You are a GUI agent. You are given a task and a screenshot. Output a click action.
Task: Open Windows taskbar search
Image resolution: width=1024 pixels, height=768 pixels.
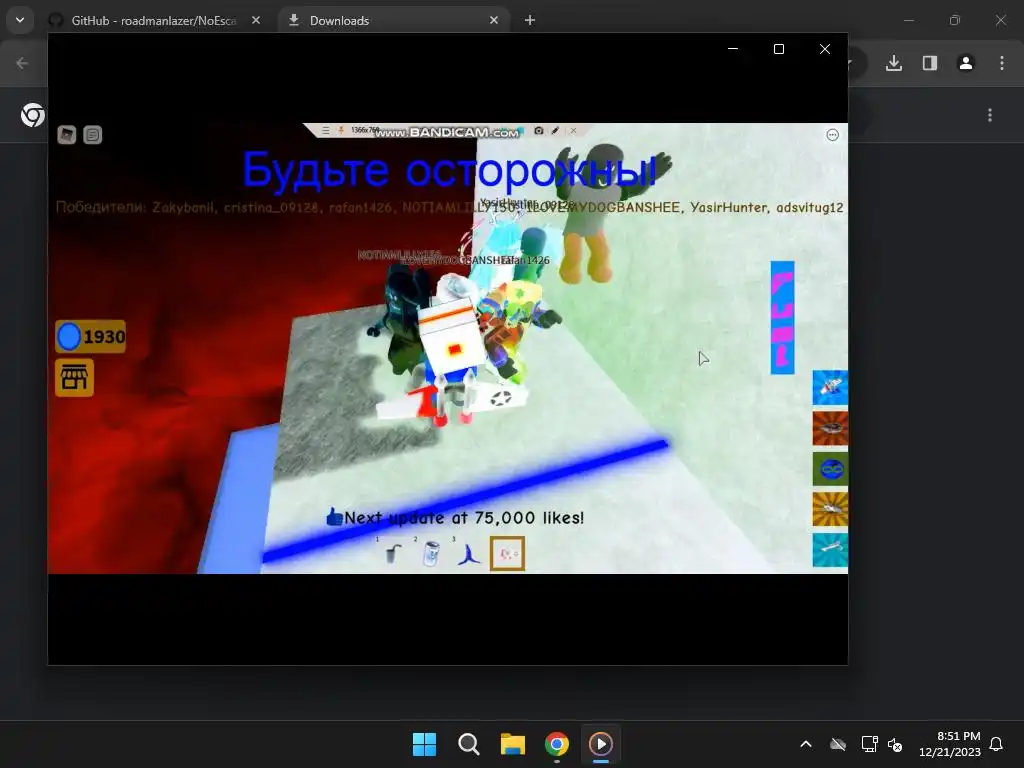click(468, 744)
